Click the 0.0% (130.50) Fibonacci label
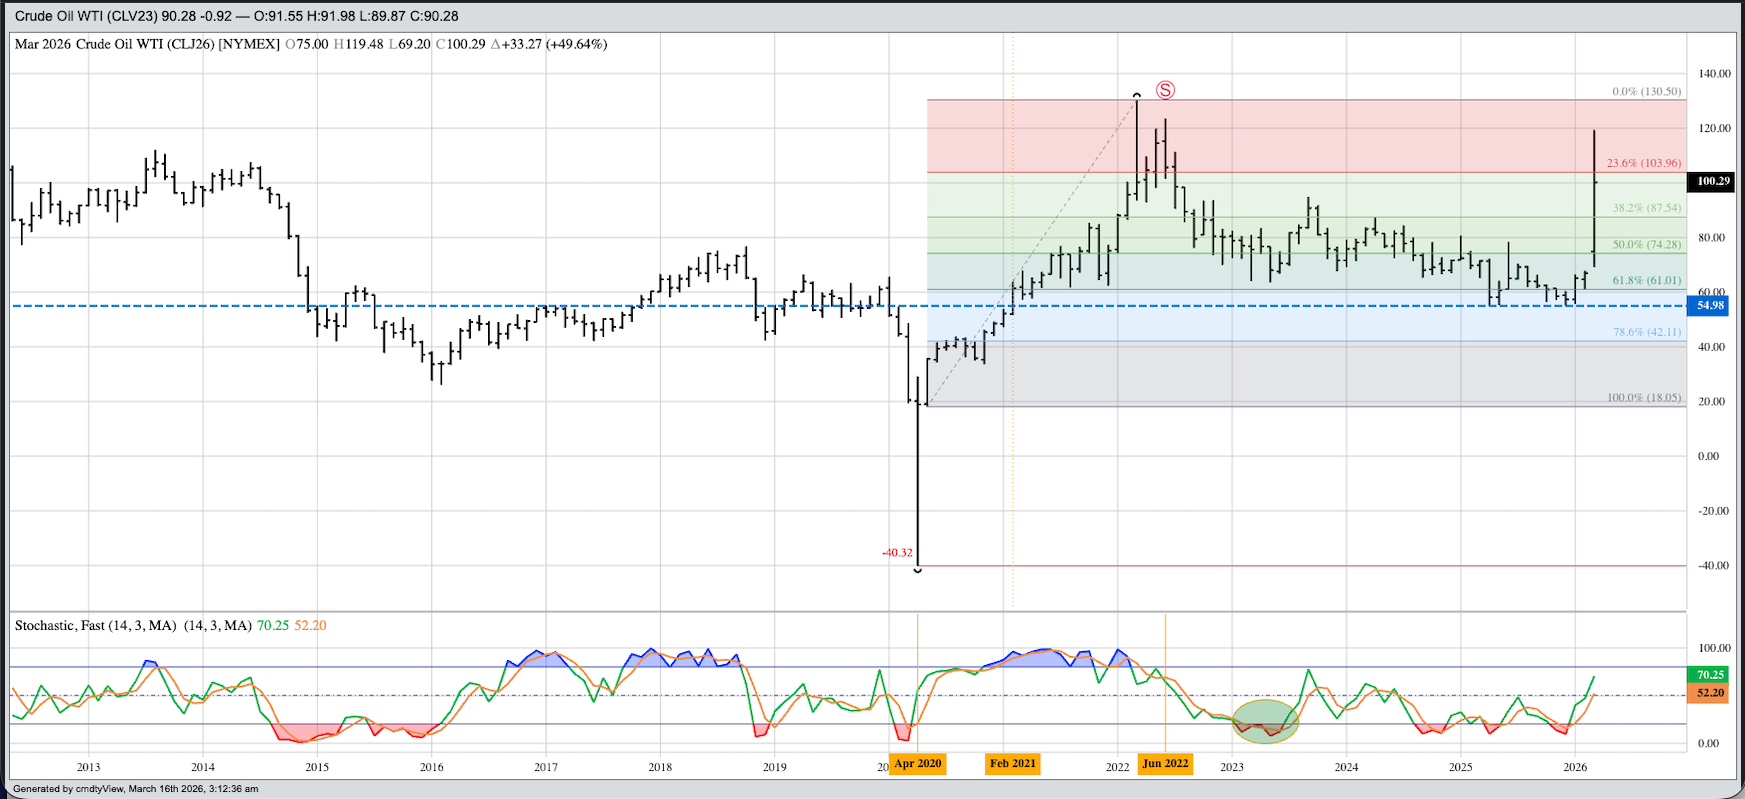1745x799 pixels. 1646,91
